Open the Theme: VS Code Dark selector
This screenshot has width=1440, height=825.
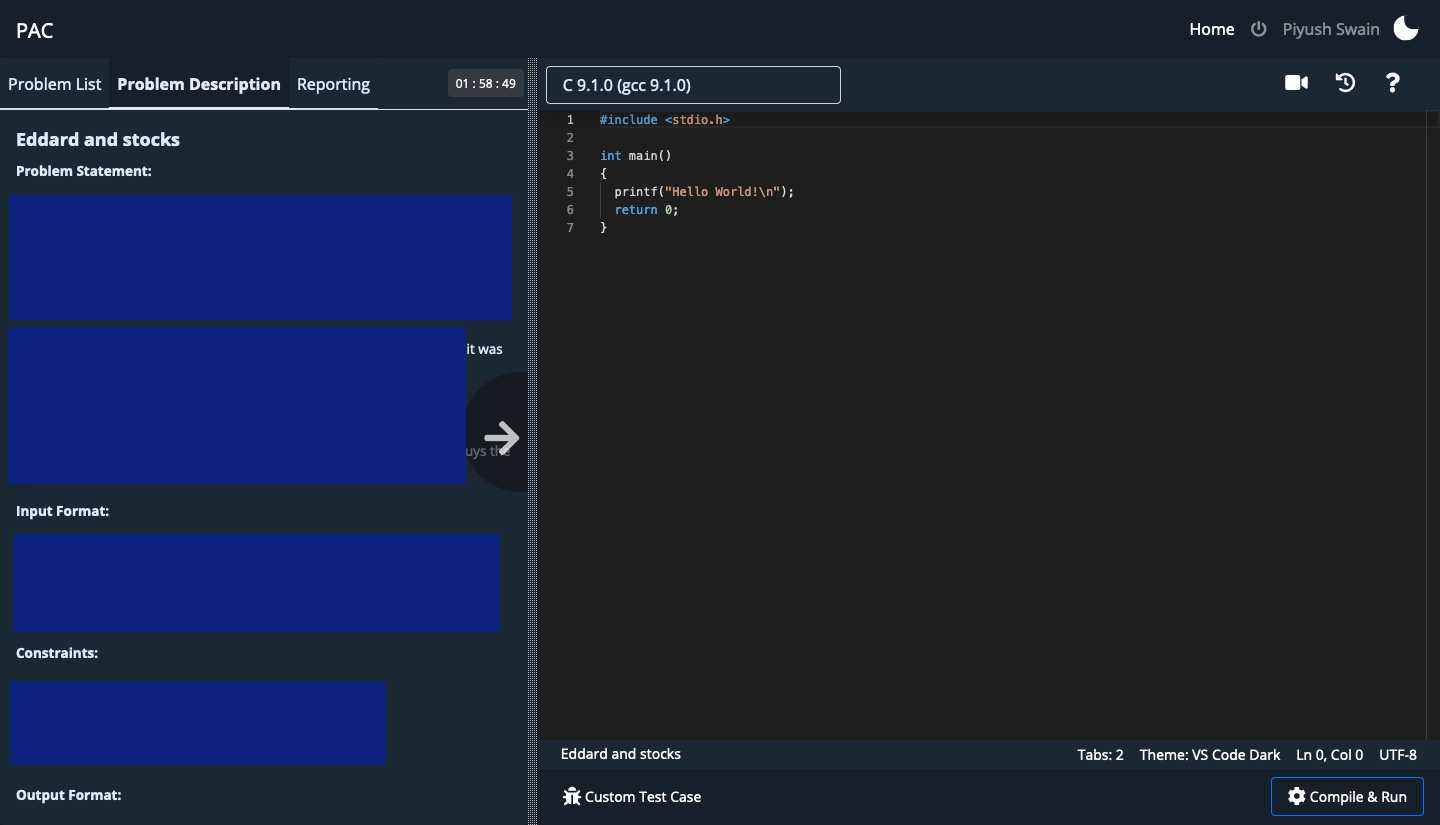tap(1210, 755)
